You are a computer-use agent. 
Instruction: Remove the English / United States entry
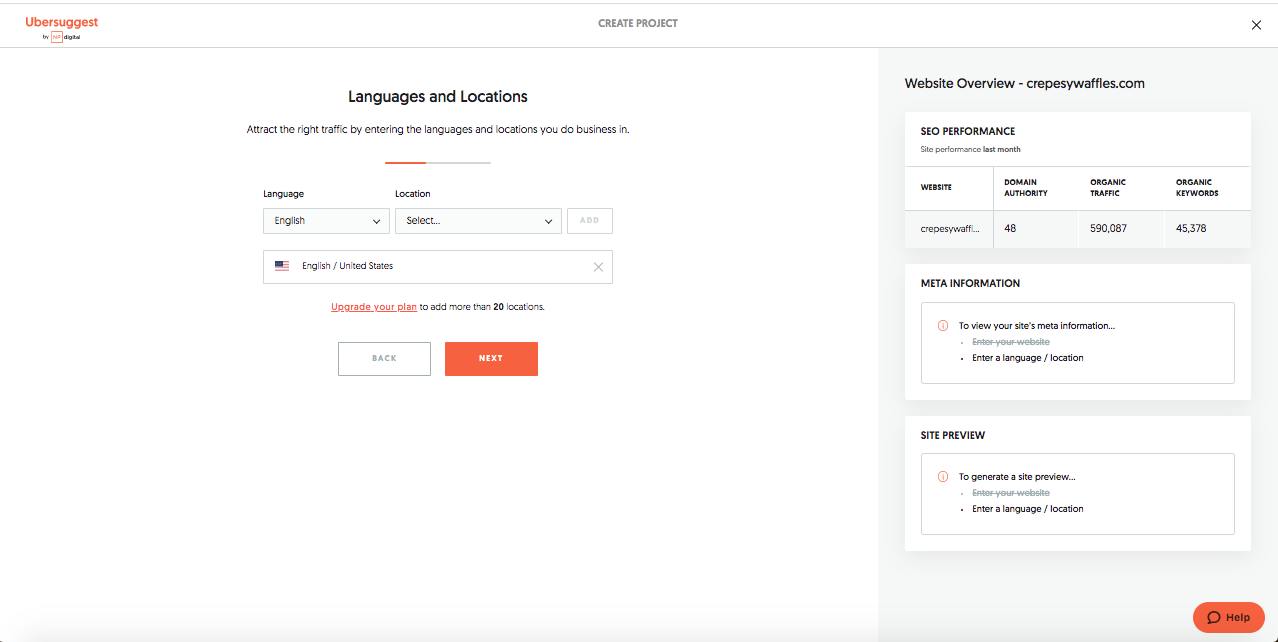tap(598, 267)
